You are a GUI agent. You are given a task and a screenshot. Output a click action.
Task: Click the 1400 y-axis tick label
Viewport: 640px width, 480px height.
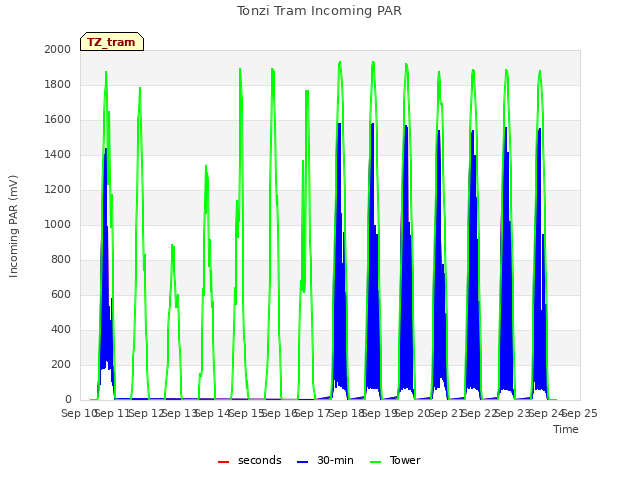pyautogui.click(x=58, y=154)
